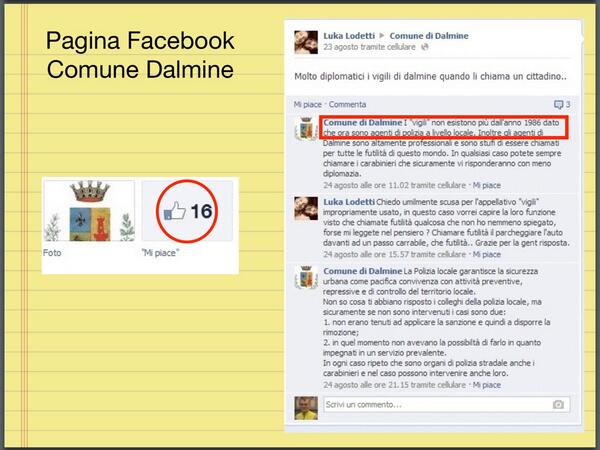This screenshot has width=600, height=450.
Task: Click Comune di Dalmine crest avatar in first comment
Action: click(x=306, y=129)
